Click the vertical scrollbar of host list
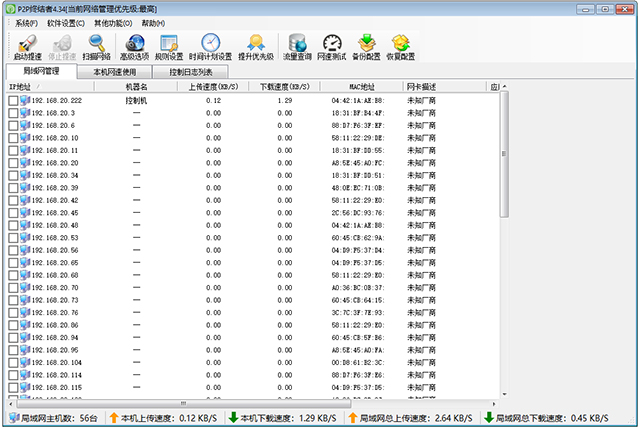Screen dimensions: 640x429 [503, 250]
